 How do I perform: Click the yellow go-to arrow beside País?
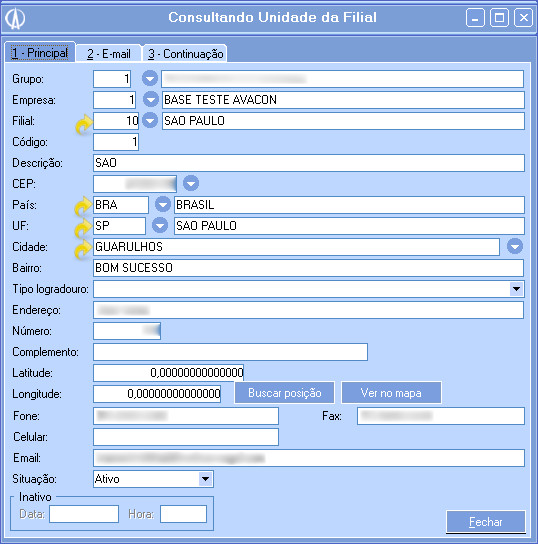pos(83,206)
